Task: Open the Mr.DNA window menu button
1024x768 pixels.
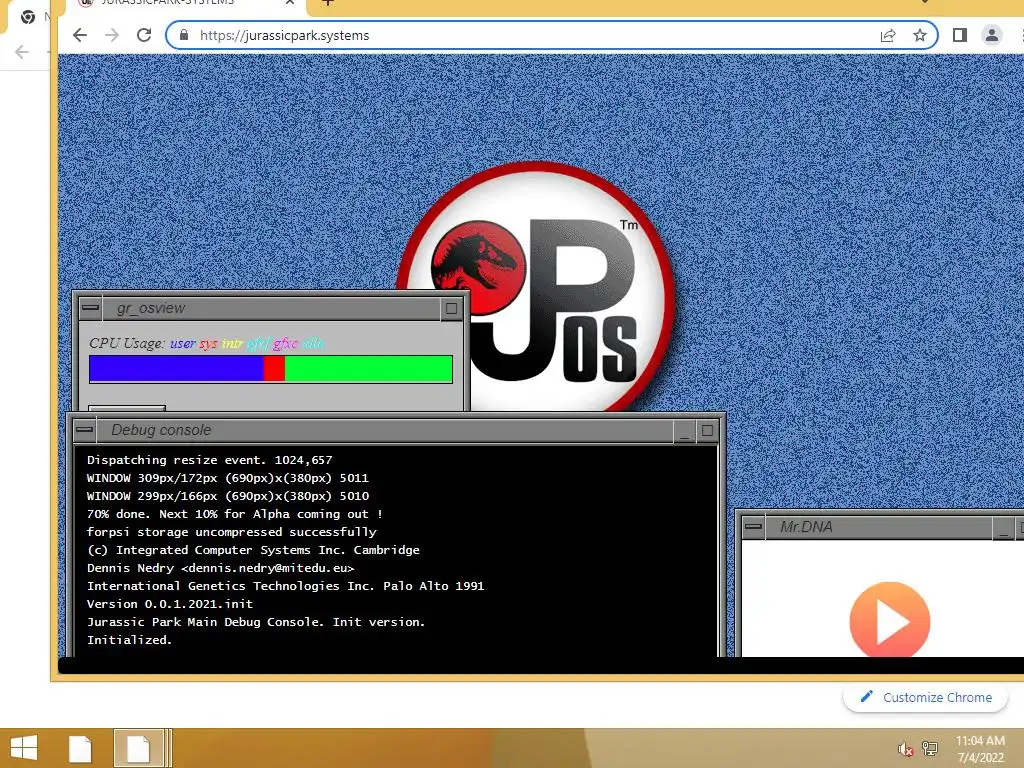Action: 753,526
